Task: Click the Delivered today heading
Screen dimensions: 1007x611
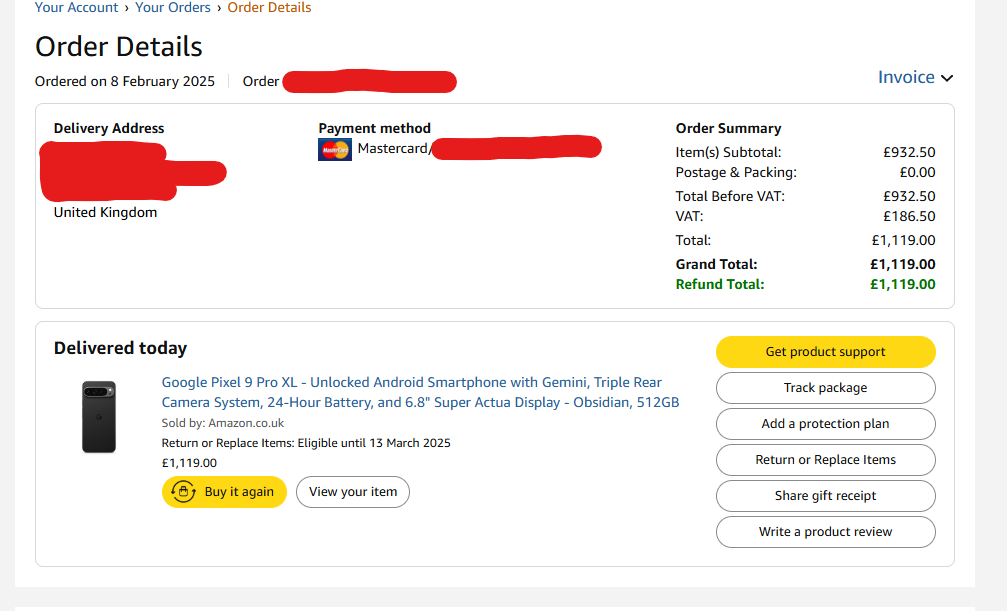Action: [120, 348]
